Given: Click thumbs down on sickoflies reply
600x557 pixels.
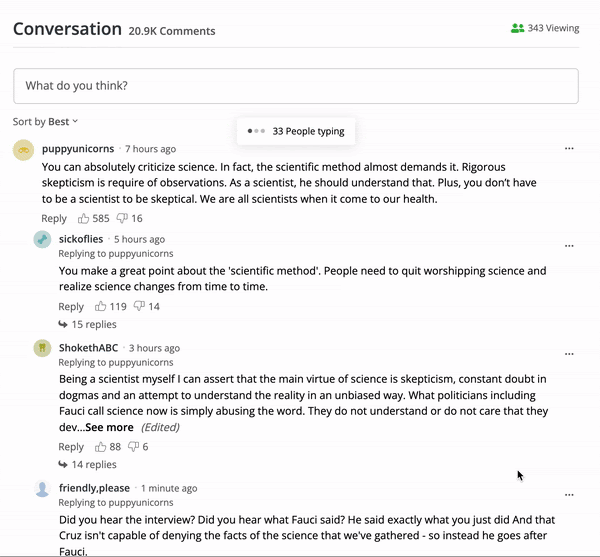Looking at the screenshot, I should [x=139, y=306].
